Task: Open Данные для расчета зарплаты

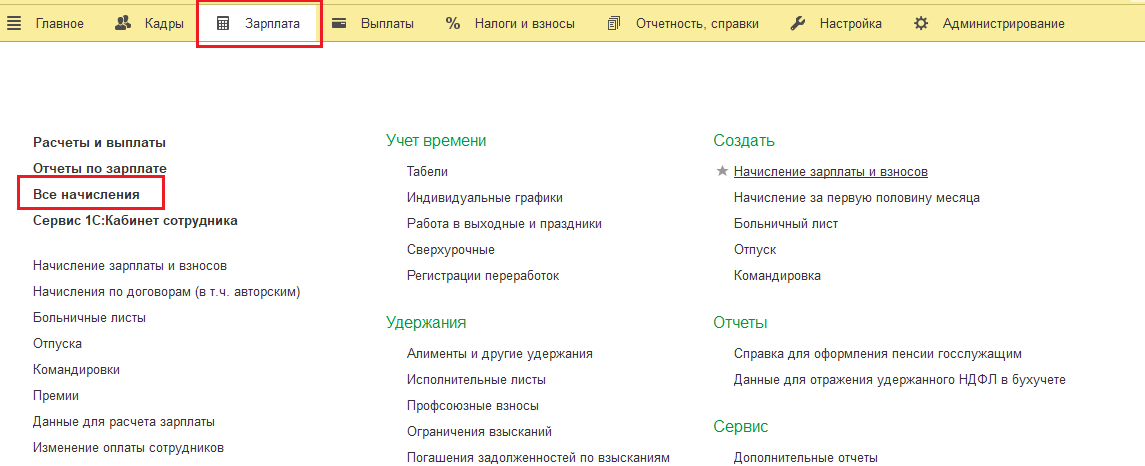Action: click(x=123, y=421)
